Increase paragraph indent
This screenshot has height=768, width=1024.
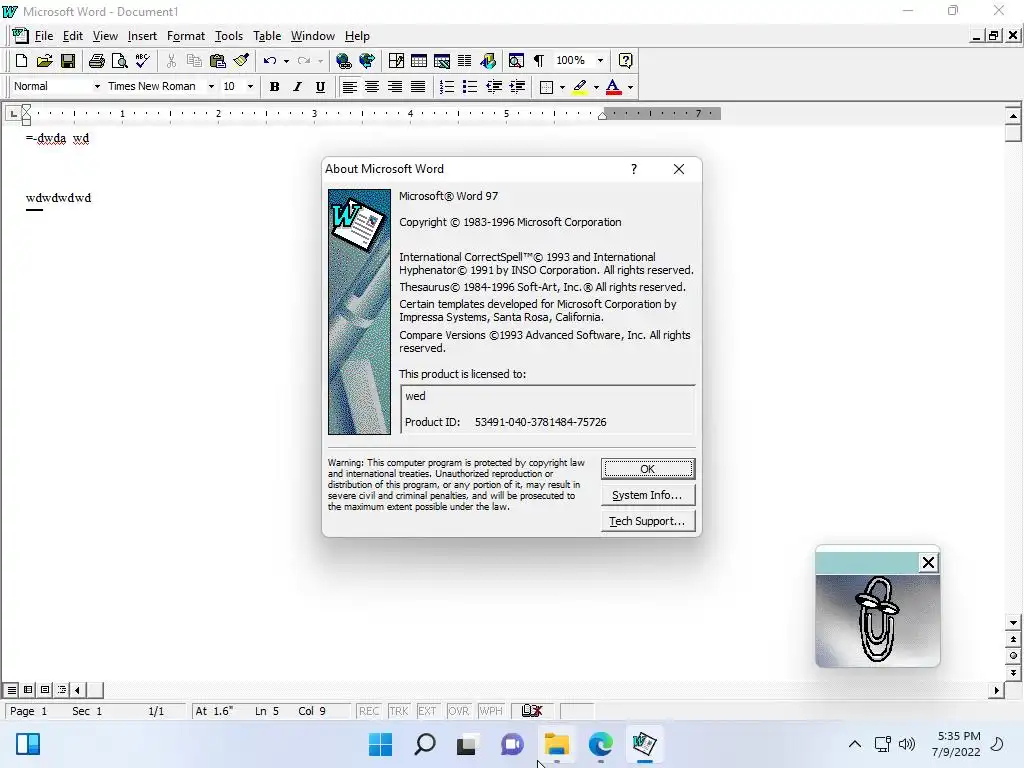click(517, 87)
